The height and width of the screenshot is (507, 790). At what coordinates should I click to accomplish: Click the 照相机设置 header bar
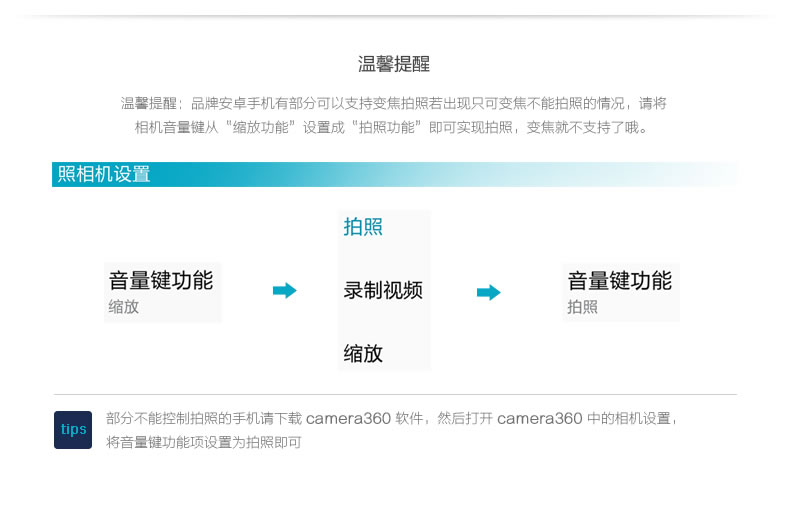394,174
